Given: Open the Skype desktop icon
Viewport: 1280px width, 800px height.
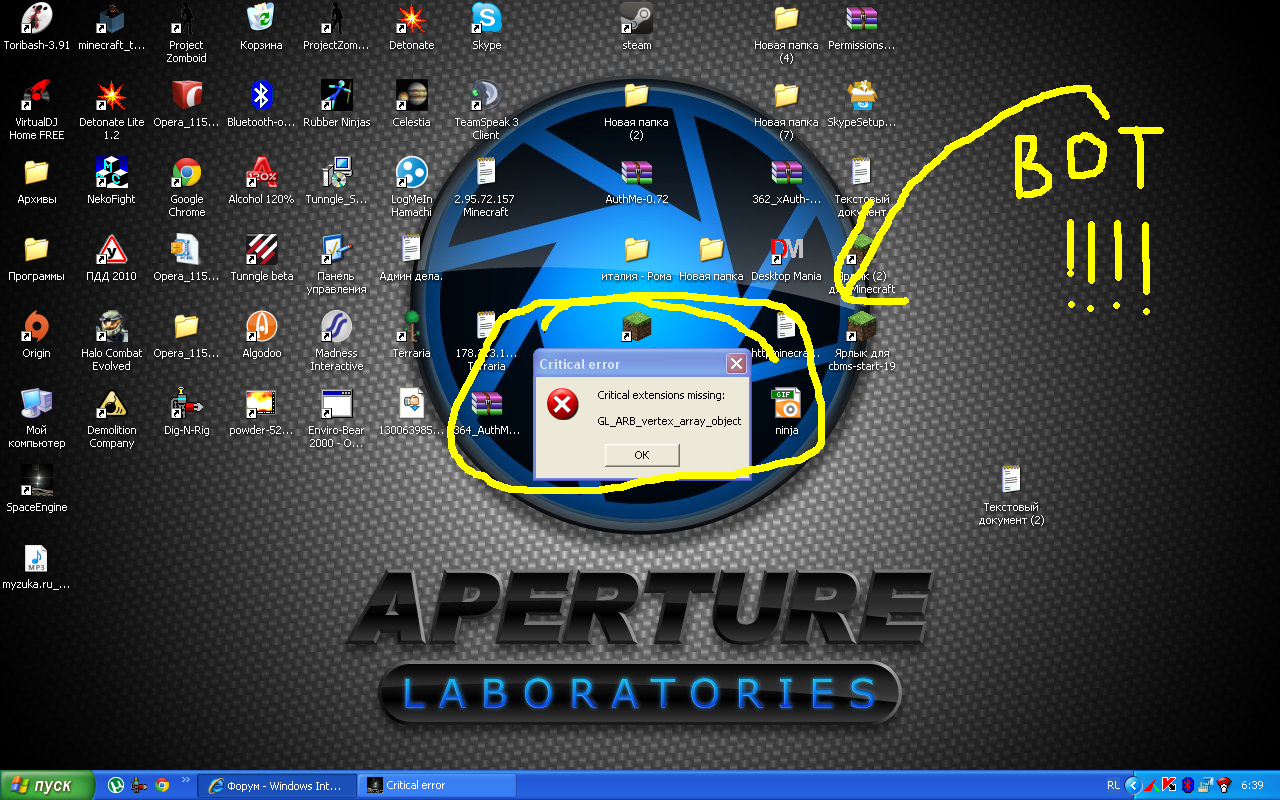Looking at the screenshot, I should click(x=486, y=27).
